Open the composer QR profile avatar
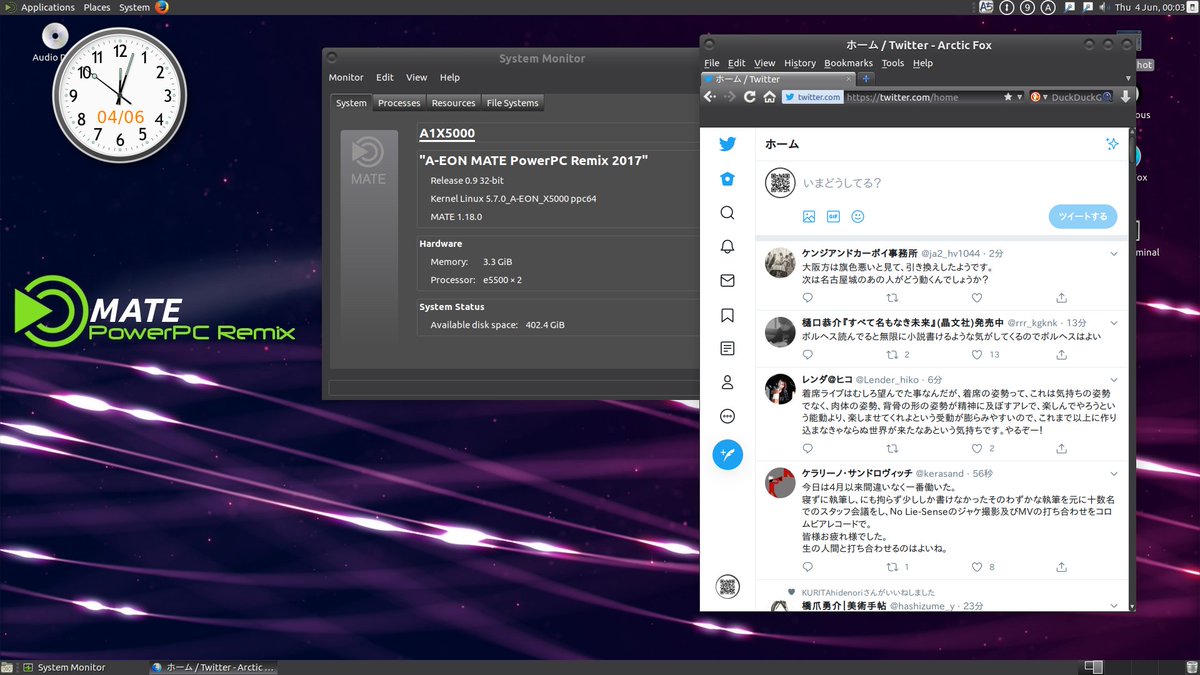 [x=781, y=183]
